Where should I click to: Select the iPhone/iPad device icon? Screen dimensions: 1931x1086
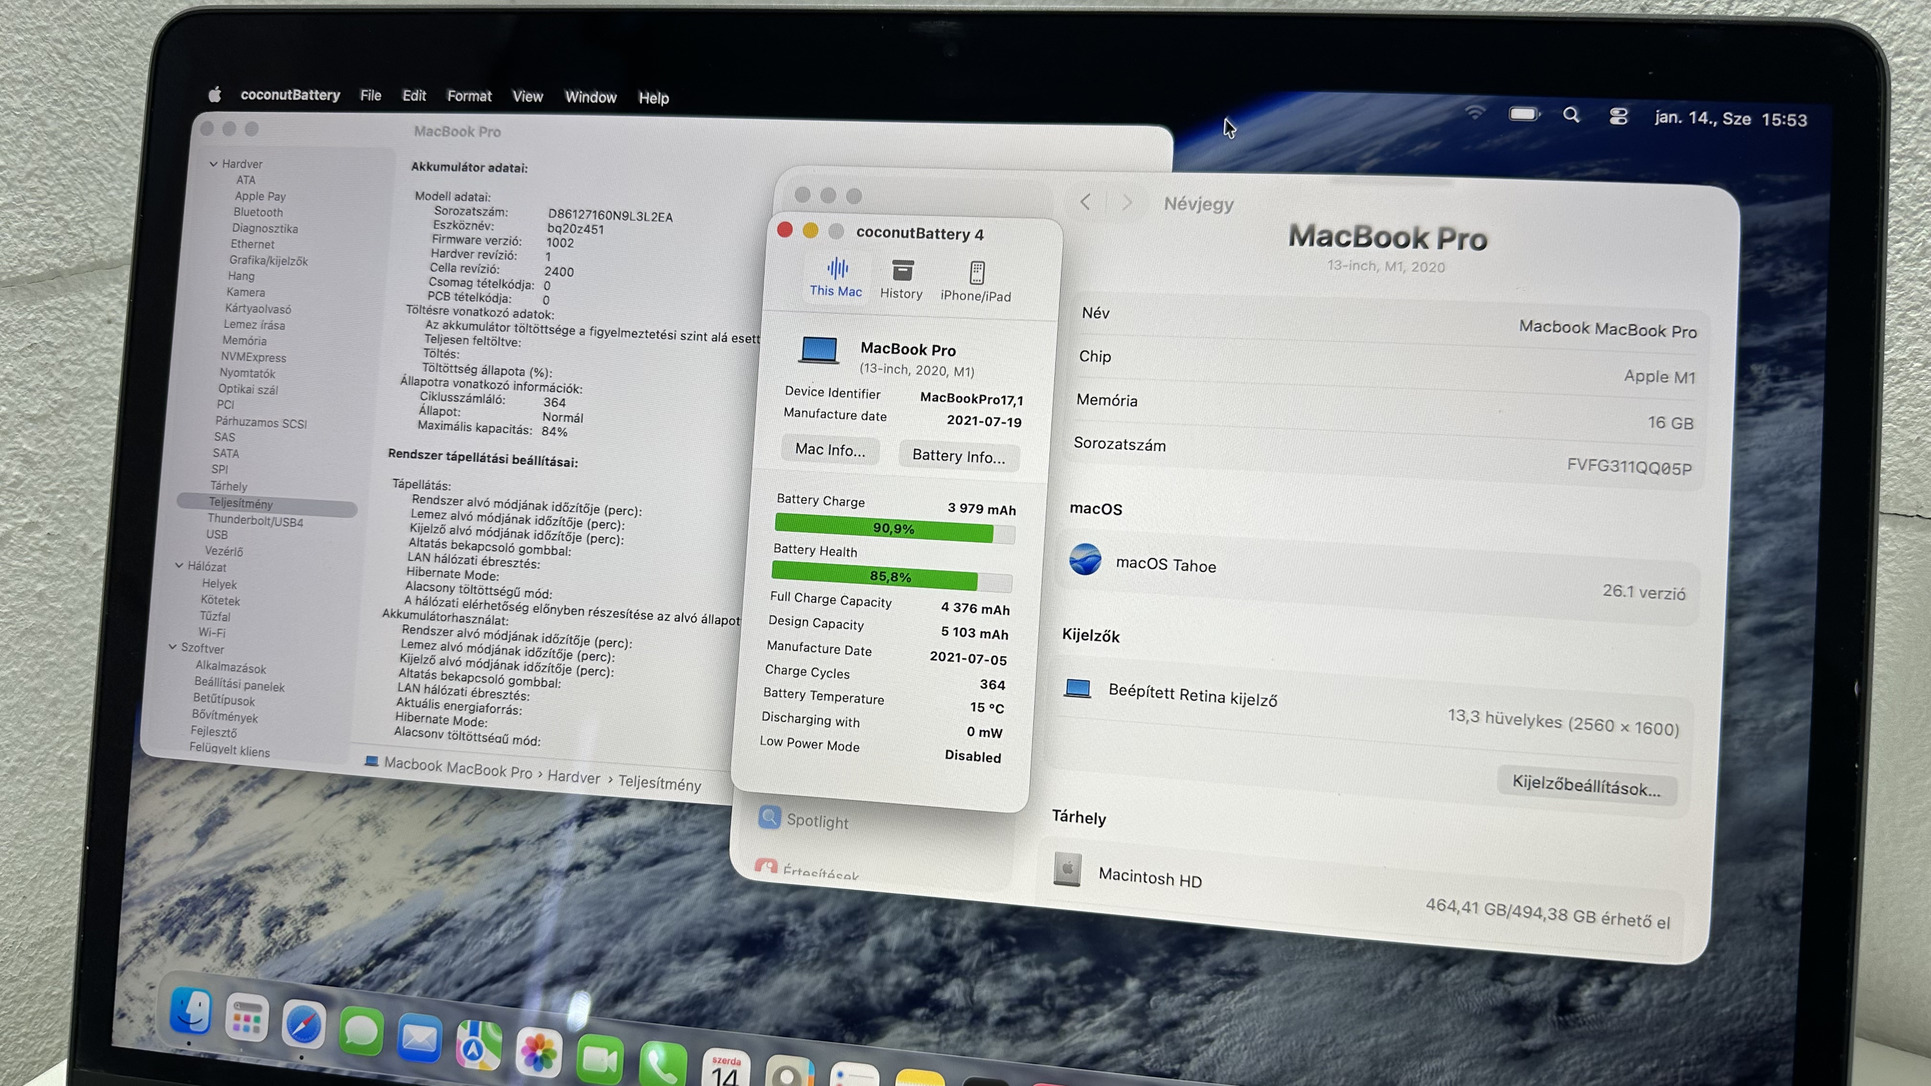click(x=976, y=273)
